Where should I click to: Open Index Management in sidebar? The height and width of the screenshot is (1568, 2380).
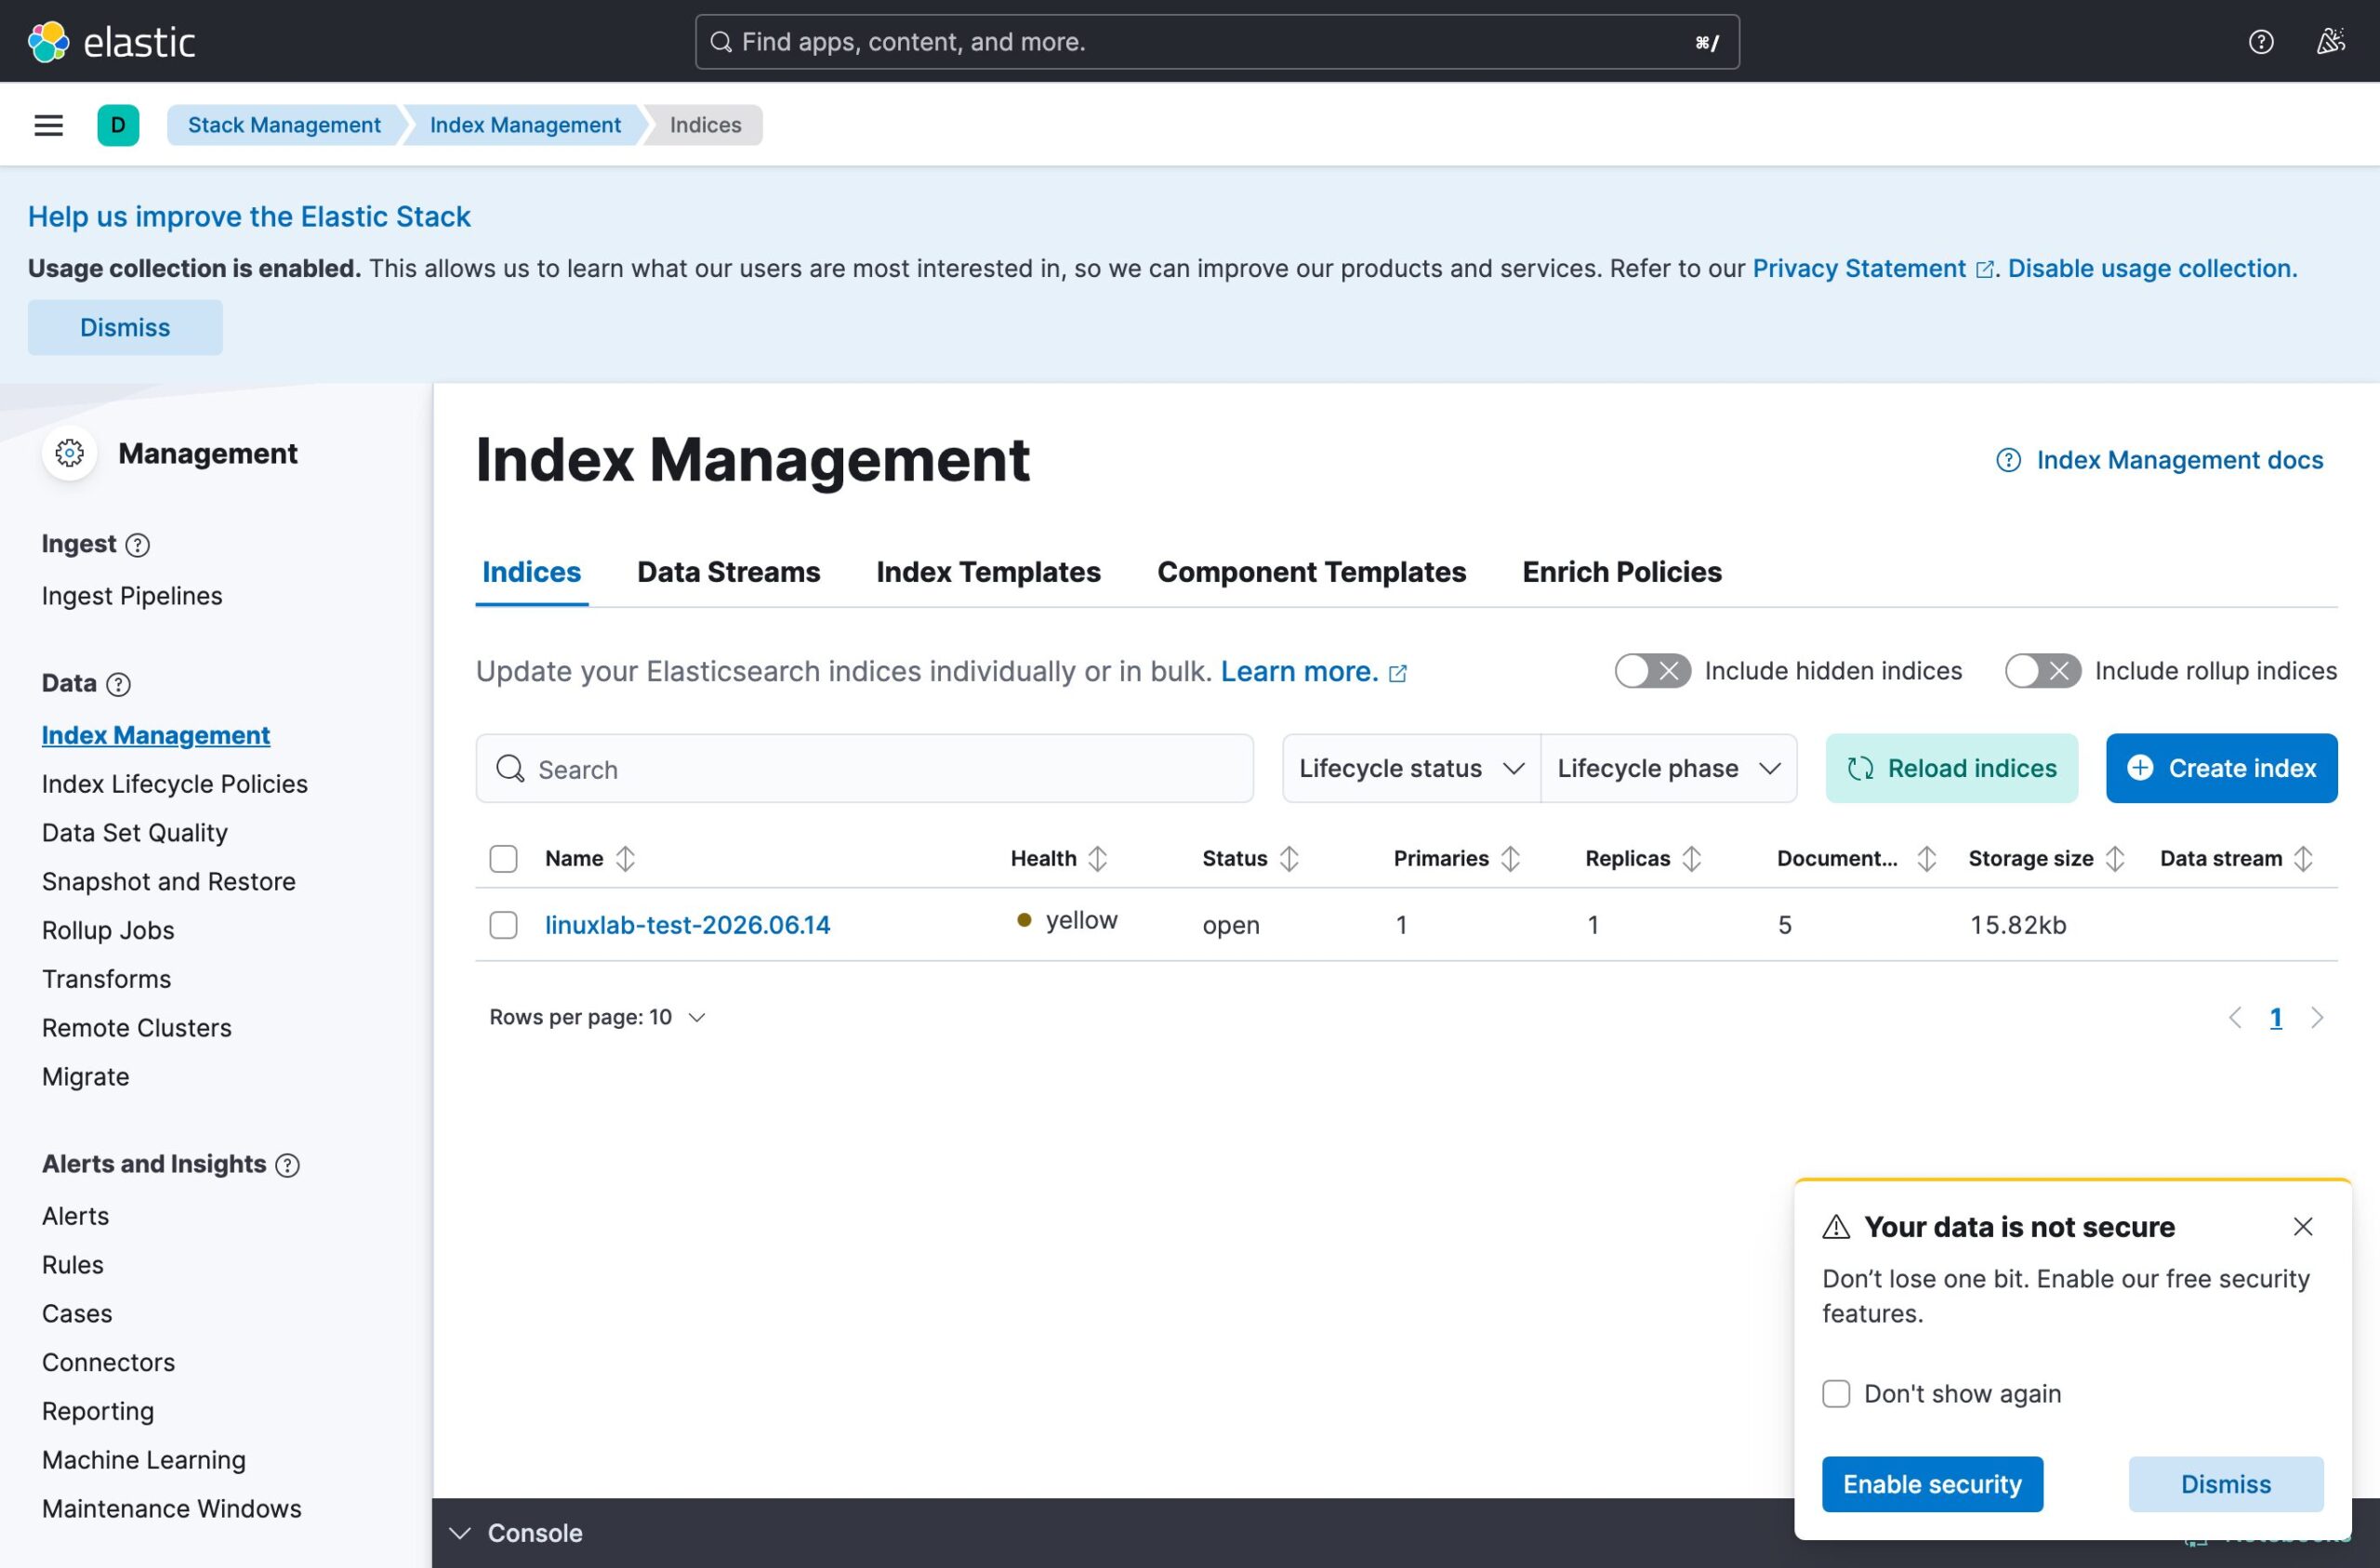click(156, 735)
